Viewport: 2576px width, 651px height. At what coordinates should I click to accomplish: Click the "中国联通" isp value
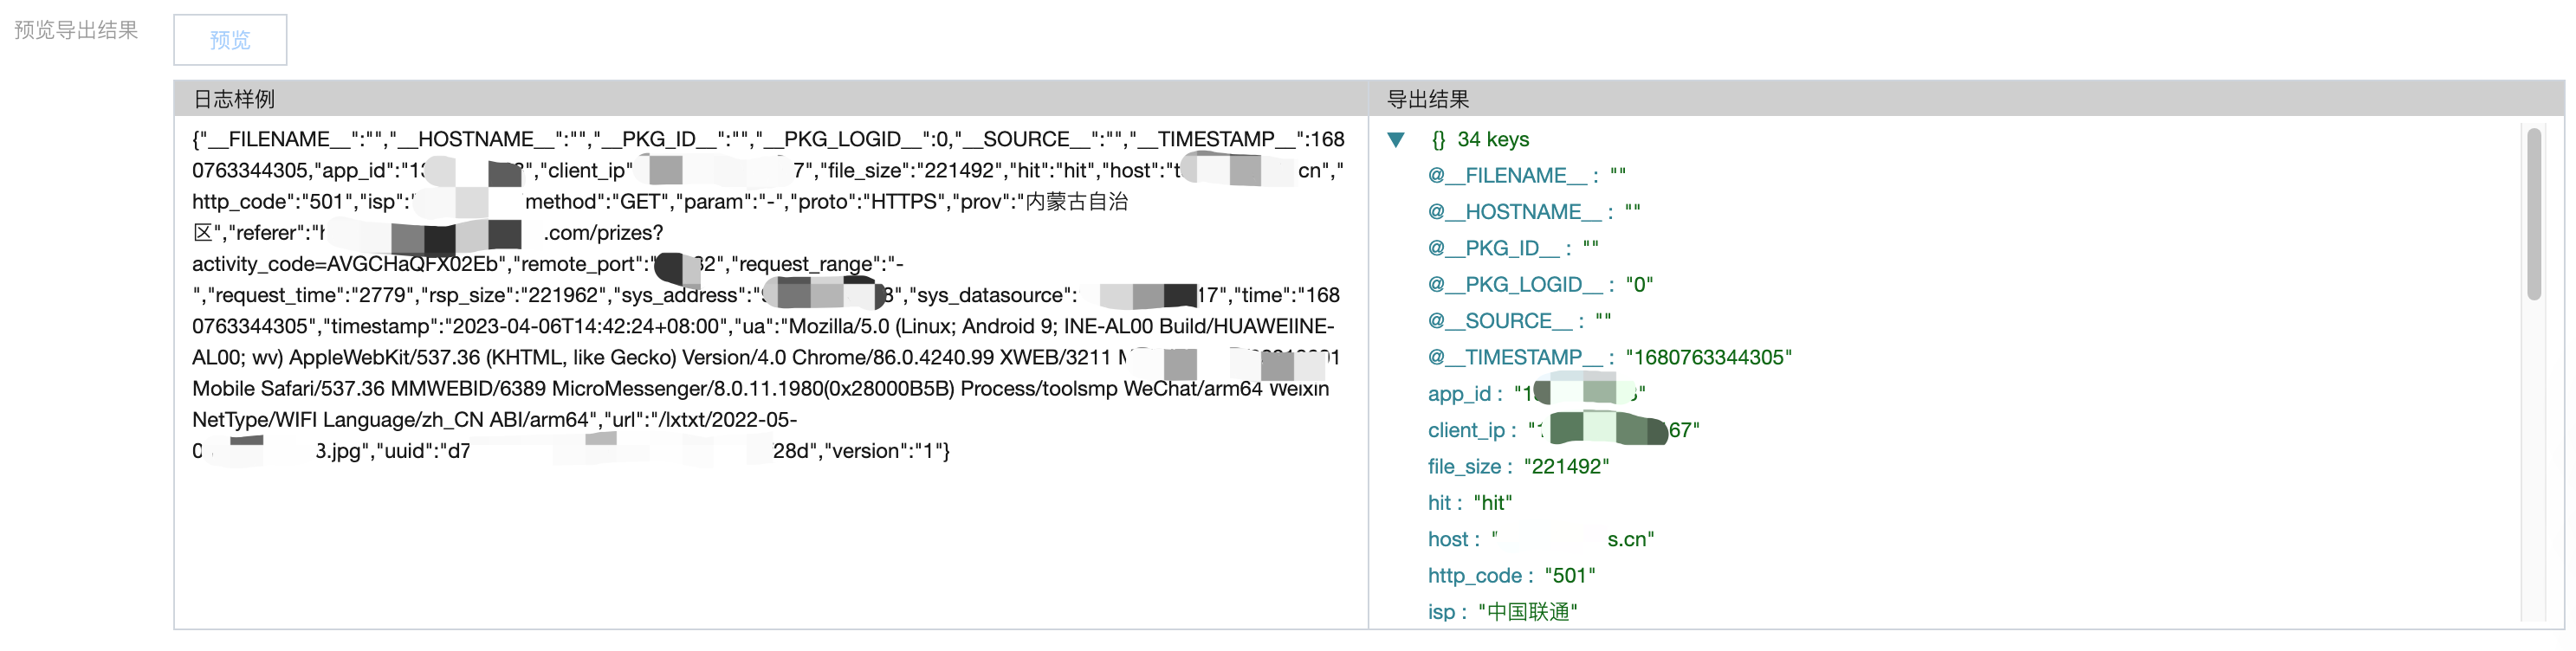[x=1528, y=612]
